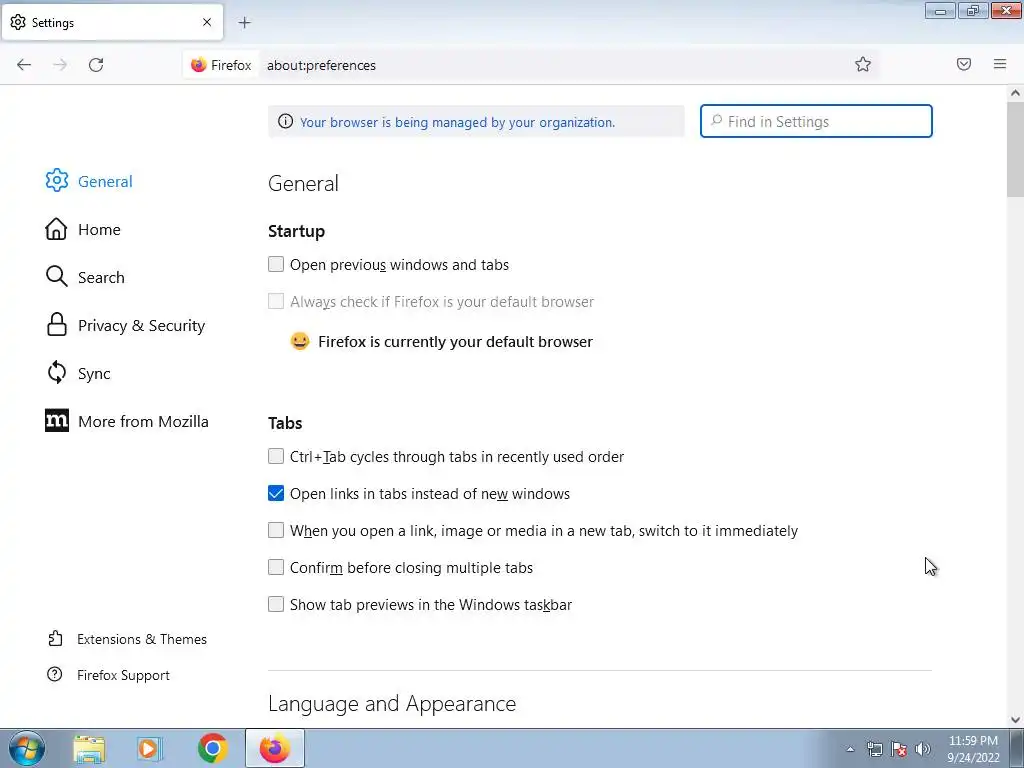Click the taskbar clock showing 11:59 PM
The height and width of the screenshot is (768, 1024).
pyautogui.click(x=973, y=749)
